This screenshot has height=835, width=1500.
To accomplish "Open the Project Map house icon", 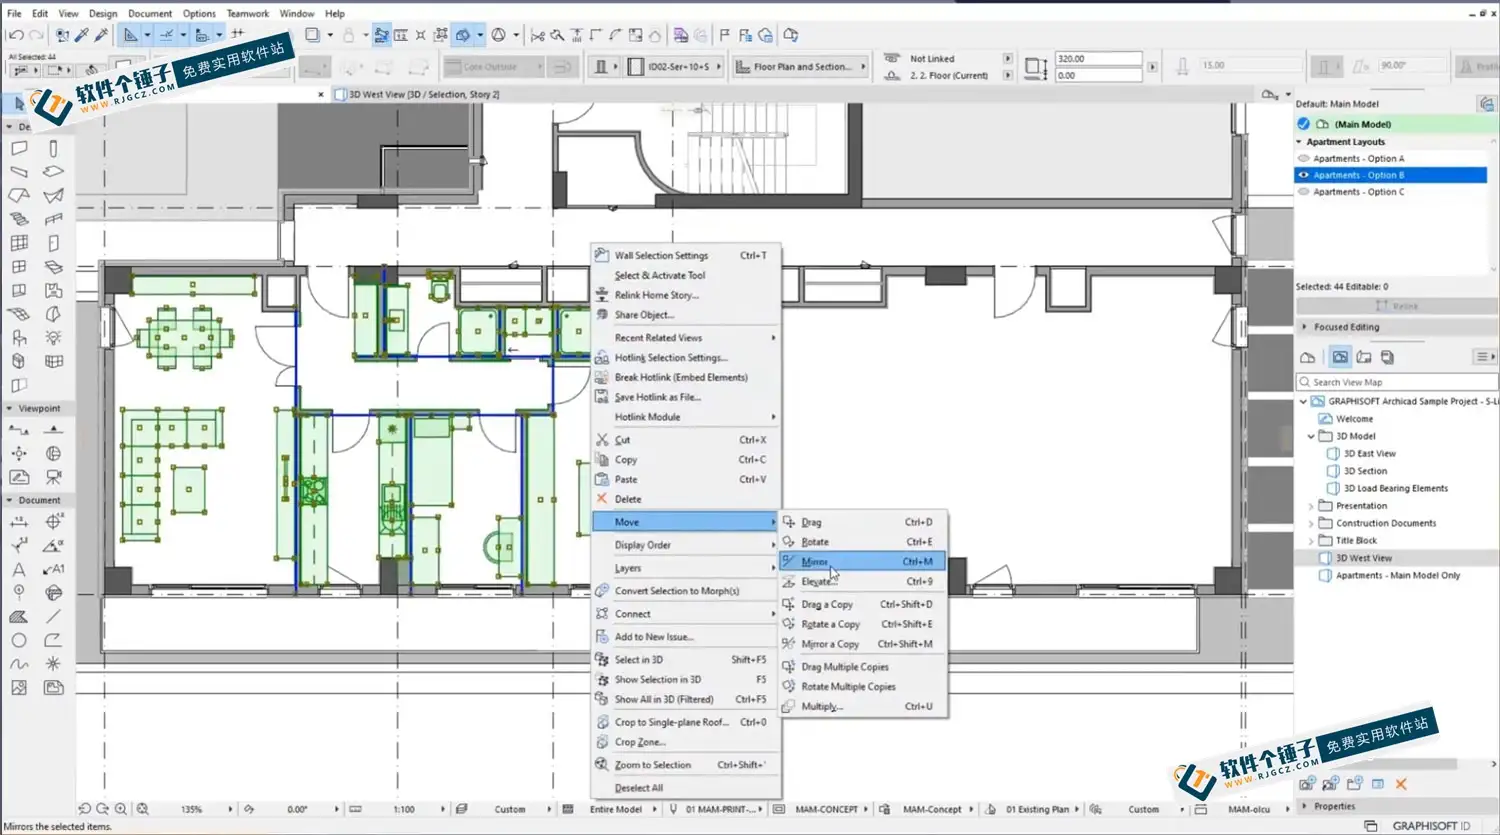I will pos(1307,357).
